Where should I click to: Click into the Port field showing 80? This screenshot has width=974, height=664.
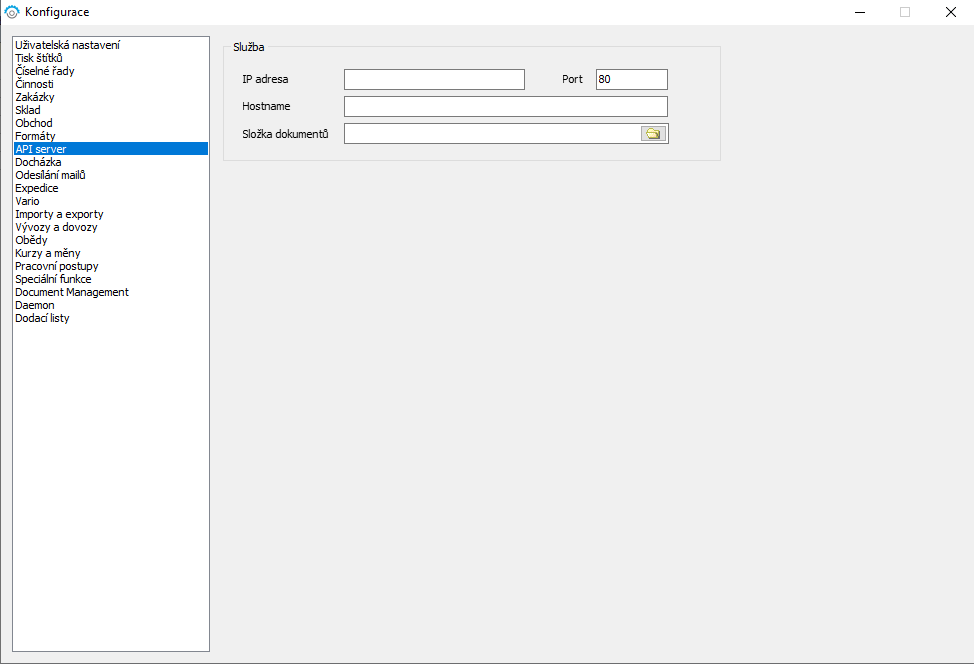[632, 80]
